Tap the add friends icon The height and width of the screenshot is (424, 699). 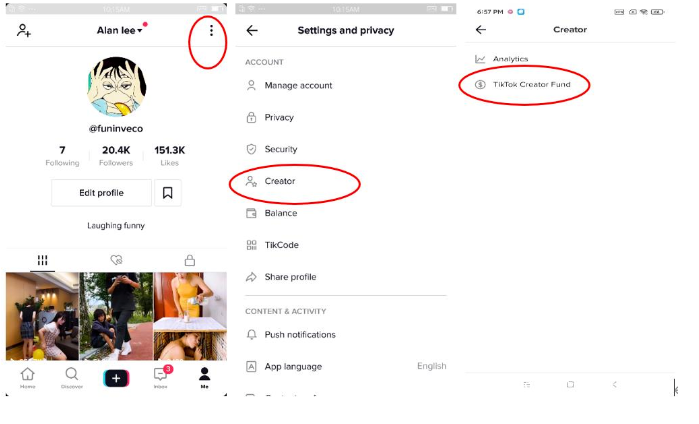point(24,31)
